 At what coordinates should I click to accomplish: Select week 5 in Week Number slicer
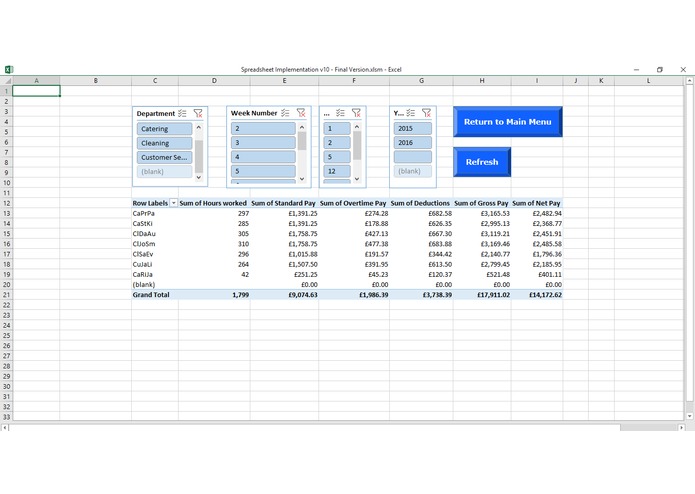tap(263, 171)
